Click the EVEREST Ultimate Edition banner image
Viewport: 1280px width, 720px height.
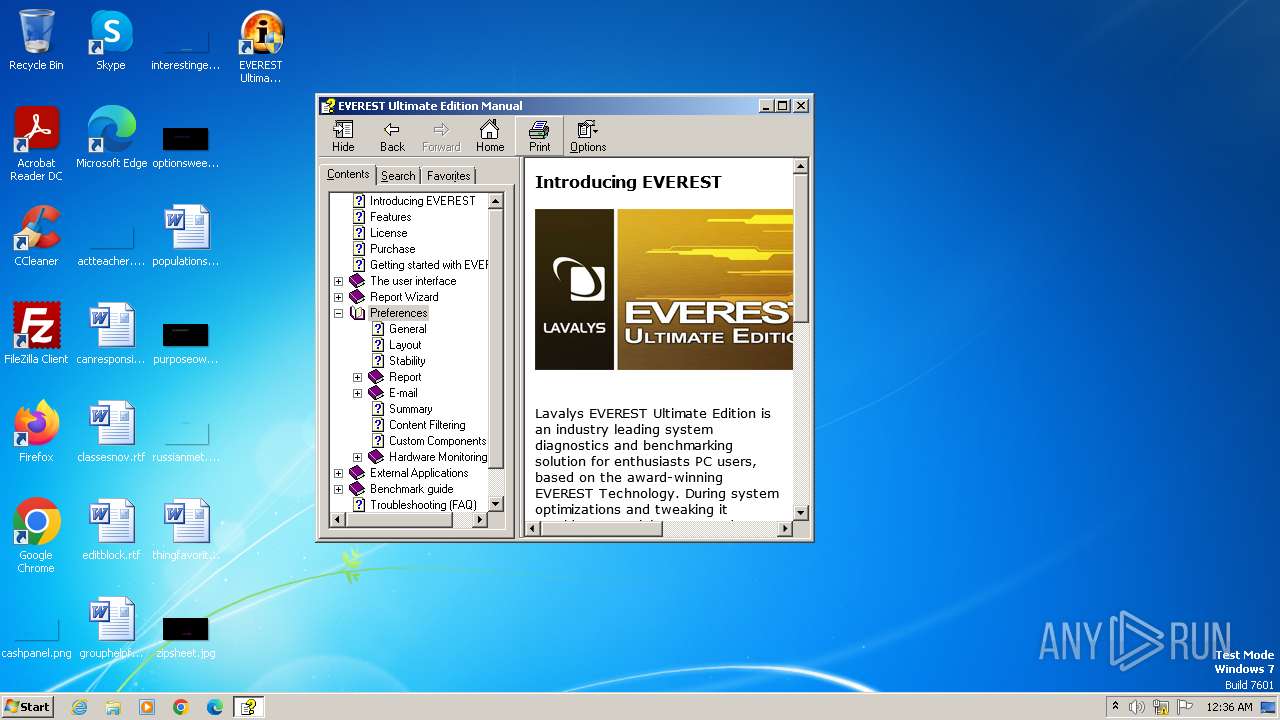point(705,289)
